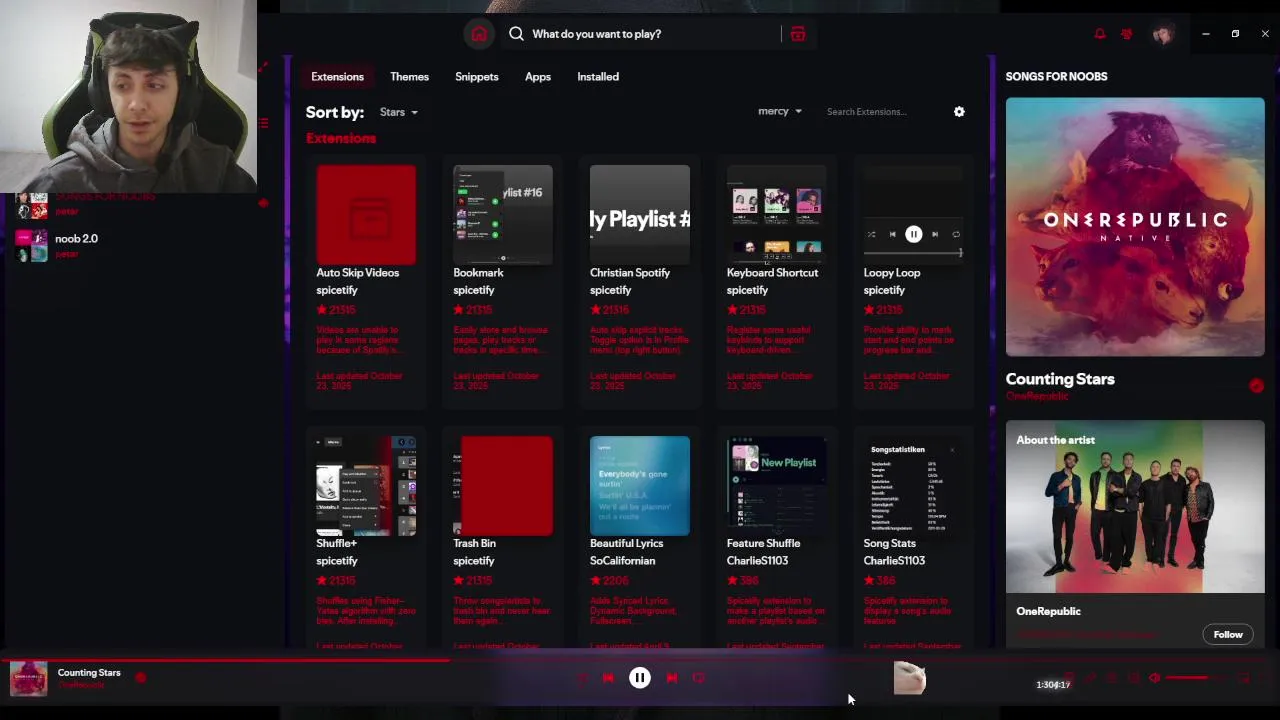Skip to previous track
This screenshot has height=720, width=1280.
[x=608, y=678]
